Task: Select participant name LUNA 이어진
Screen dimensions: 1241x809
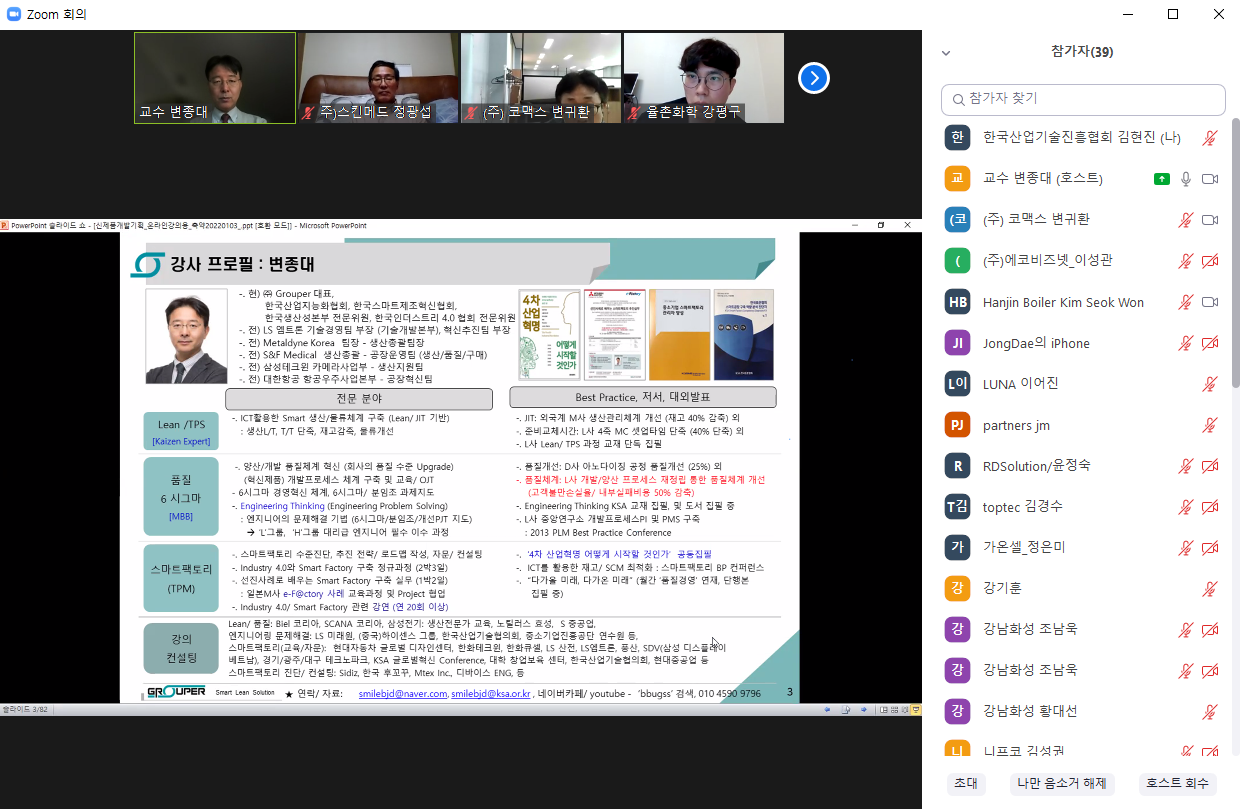Action: (x=1020, y=384)
